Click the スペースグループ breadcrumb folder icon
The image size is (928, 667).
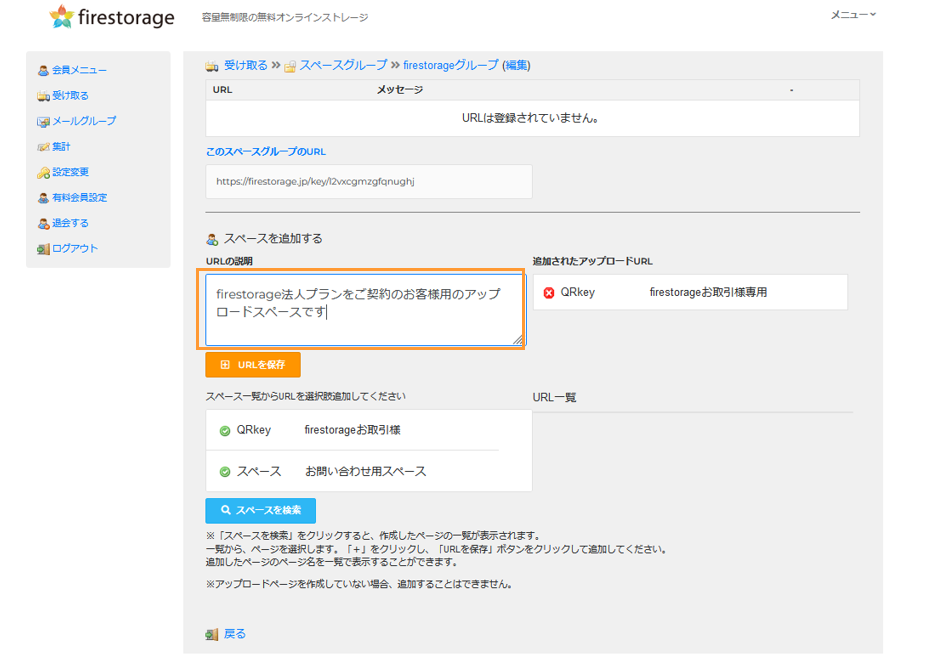click(290, 67)
